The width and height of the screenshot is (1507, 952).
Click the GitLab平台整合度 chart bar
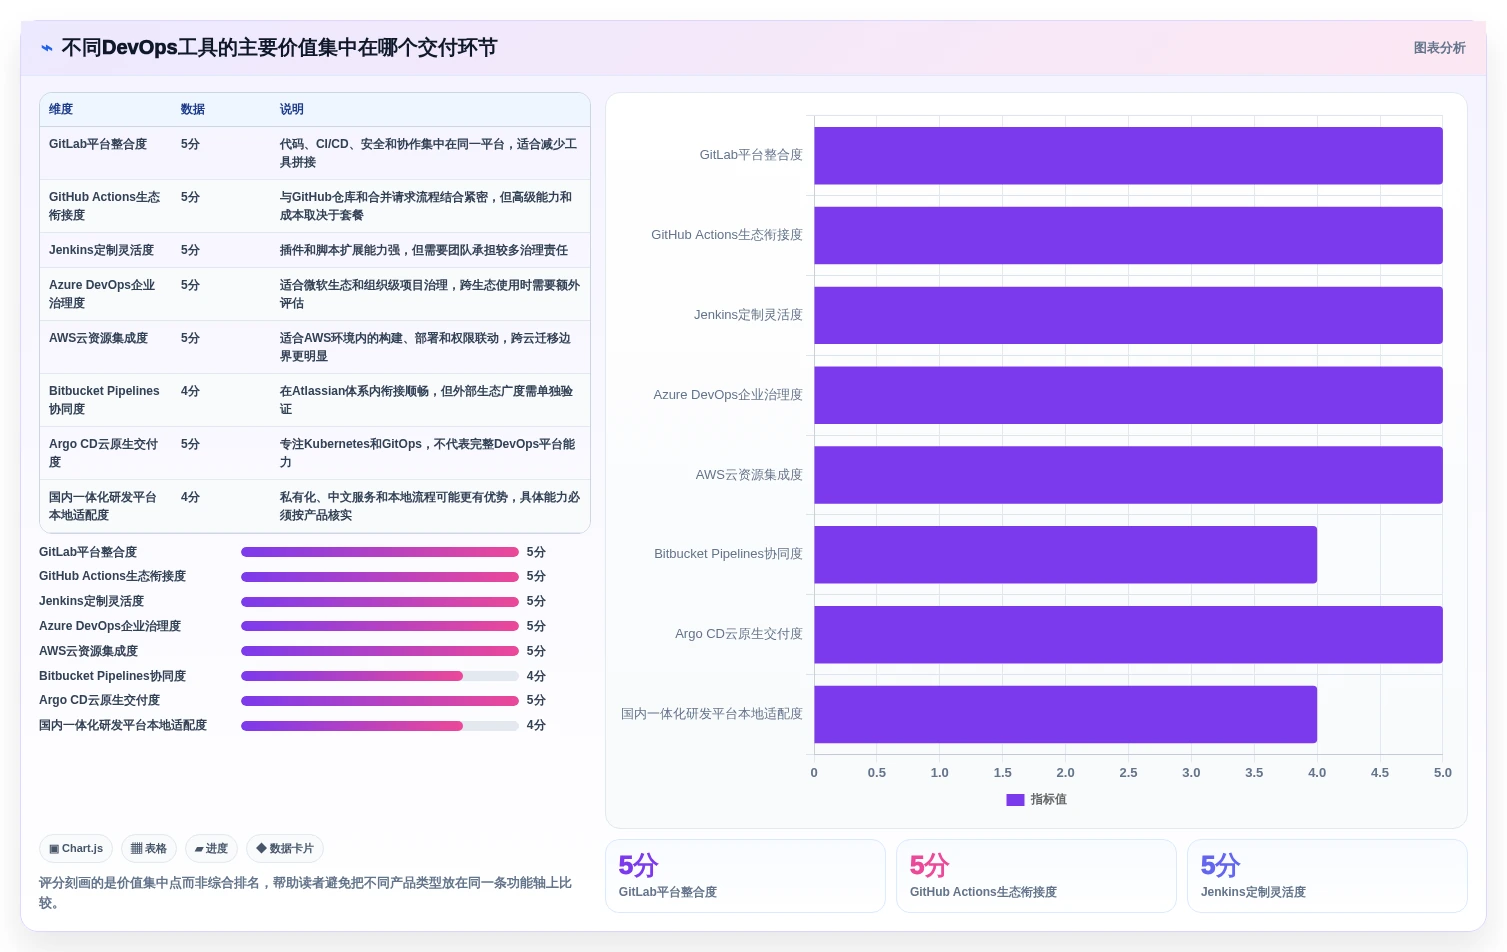pyautogui.click(x=1128, y=156)
